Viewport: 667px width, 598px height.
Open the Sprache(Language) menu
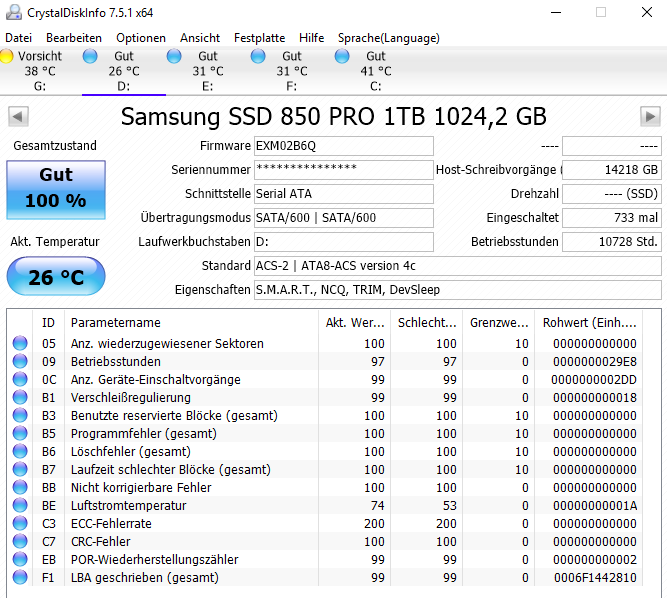(x=389, y=38)
